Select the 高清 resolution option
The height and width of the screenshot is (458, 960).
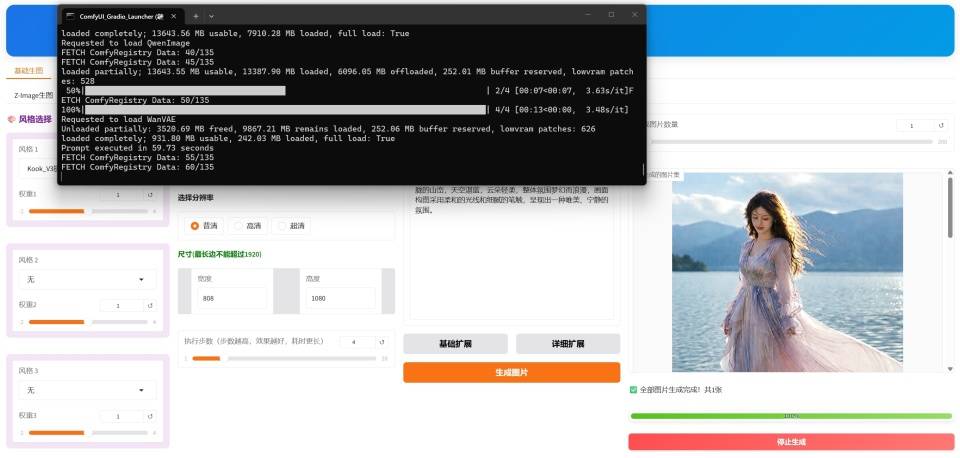coord(248,226)
